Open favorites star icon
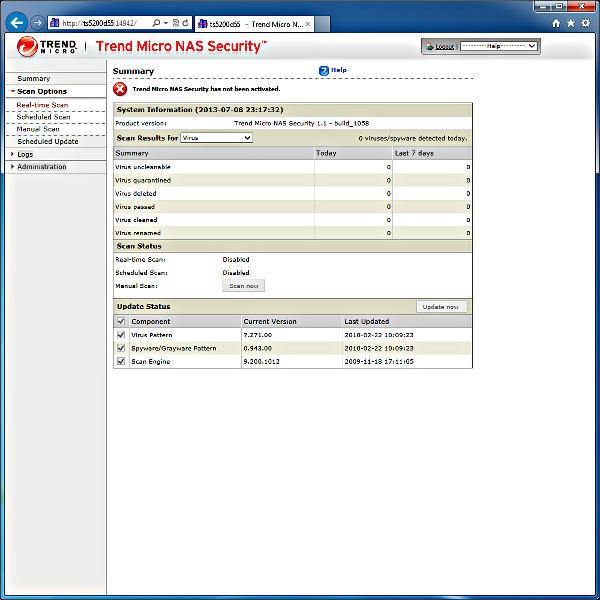 (x=571, y=23)
